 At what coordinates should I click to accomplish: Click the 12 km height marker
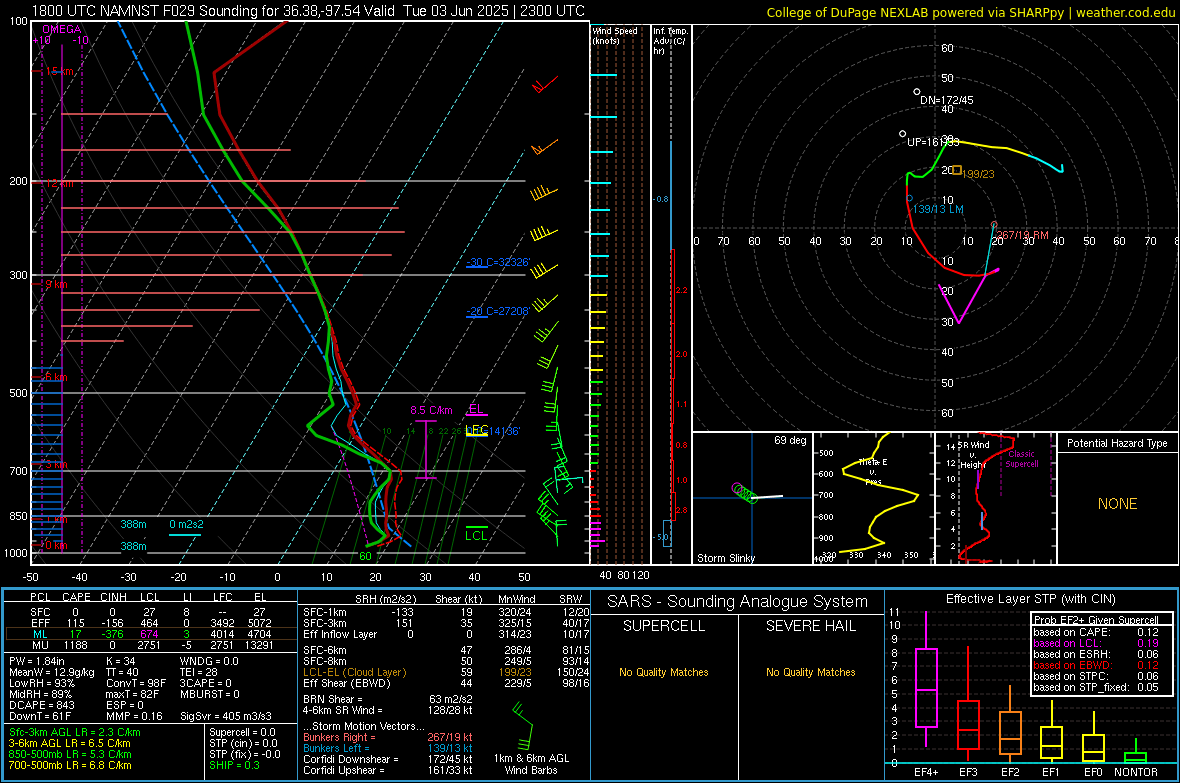pyautogui.click(x=59, y=184)
